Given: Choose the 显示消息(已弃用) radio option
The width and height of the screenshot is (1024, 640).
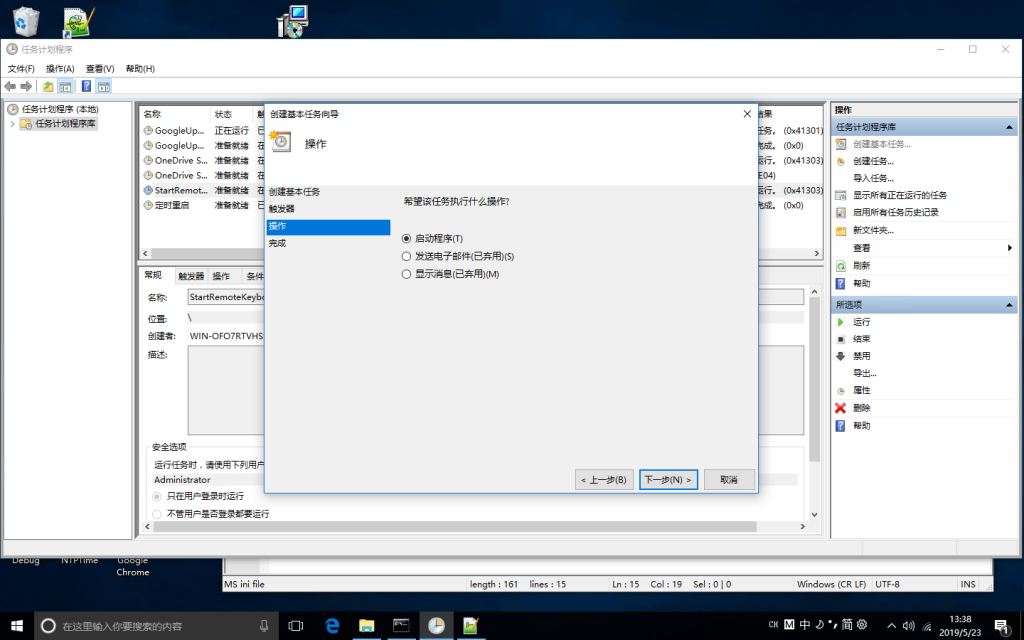Looking at the screenshot, I should point(406,274).
